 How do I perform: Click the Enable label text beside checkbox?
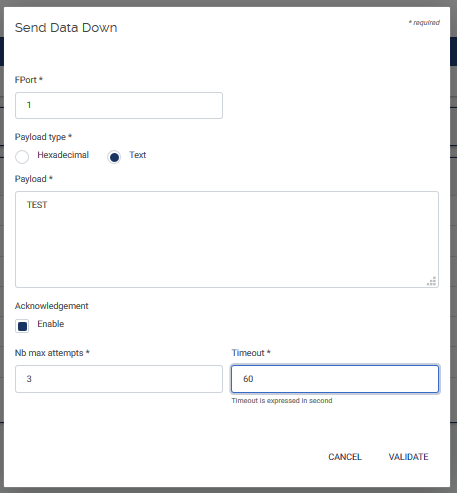point(51,324)
